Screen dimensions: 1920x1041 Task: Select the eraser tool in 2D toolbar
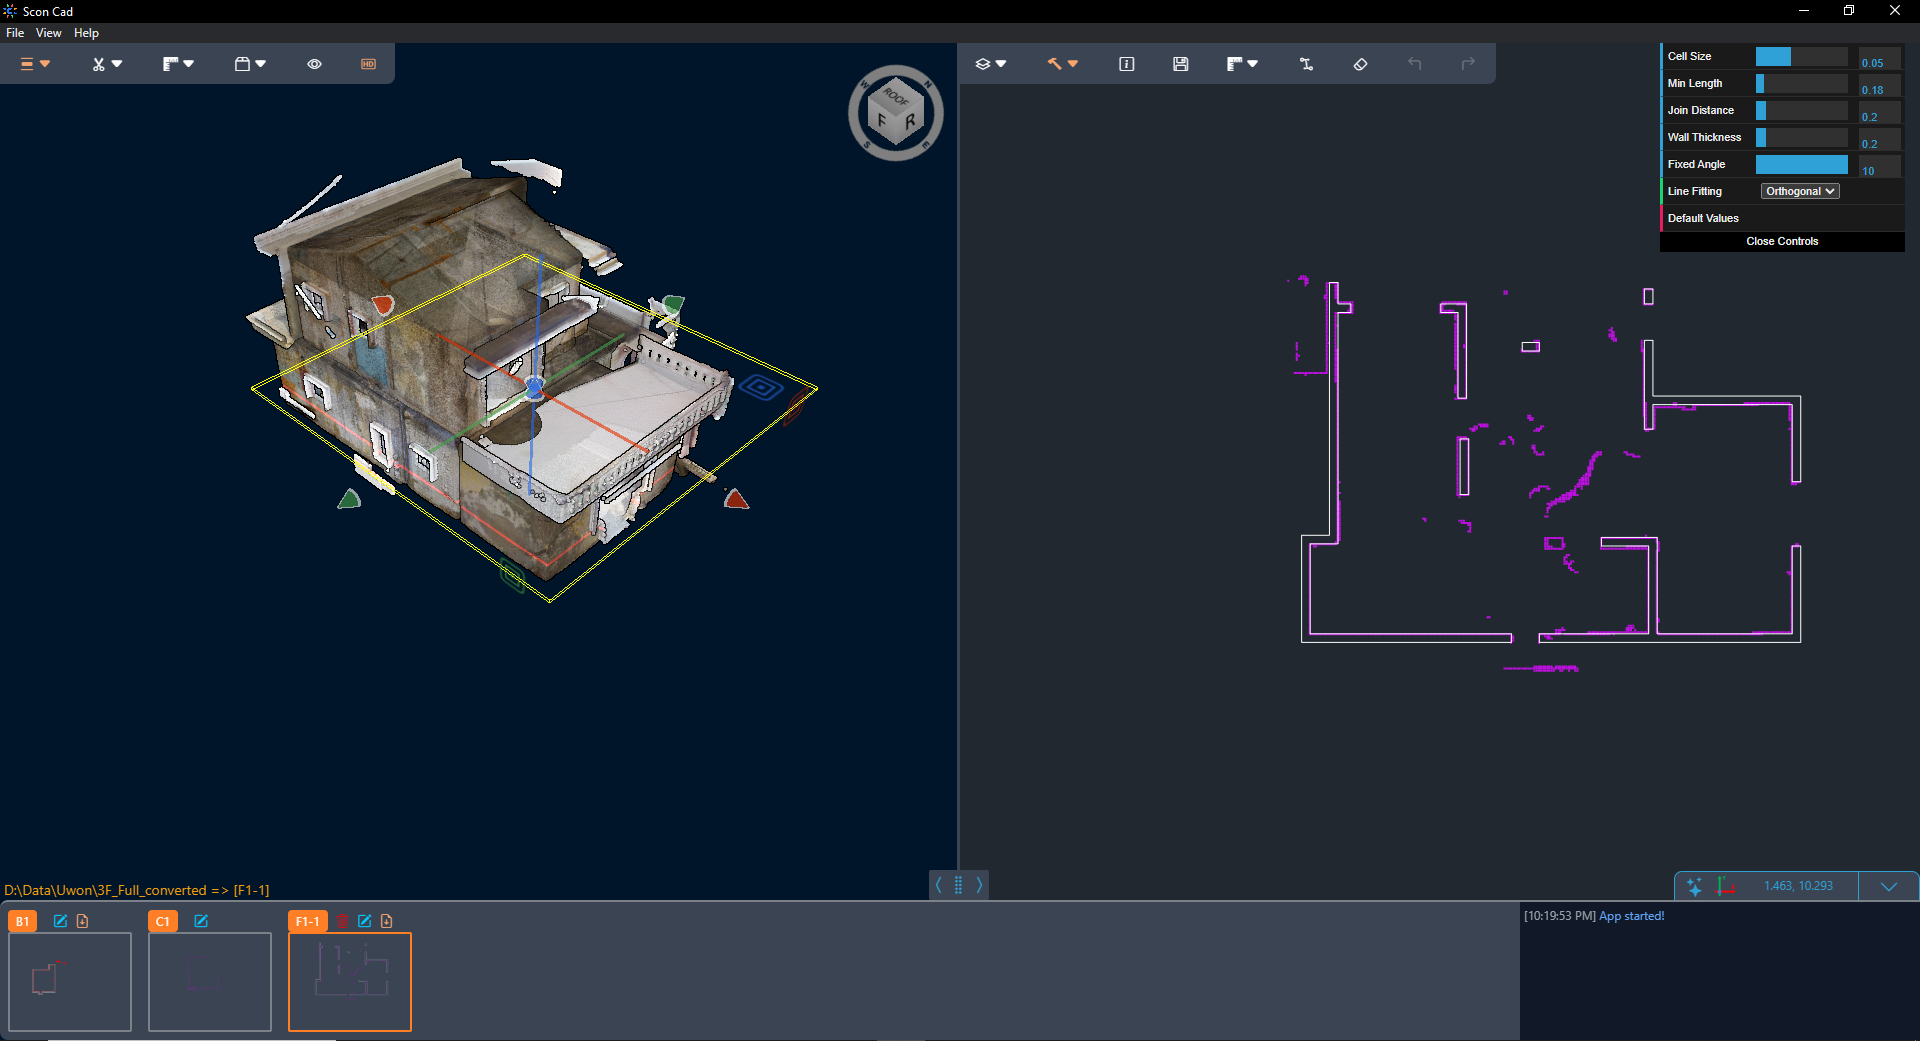click(1360, 64)
